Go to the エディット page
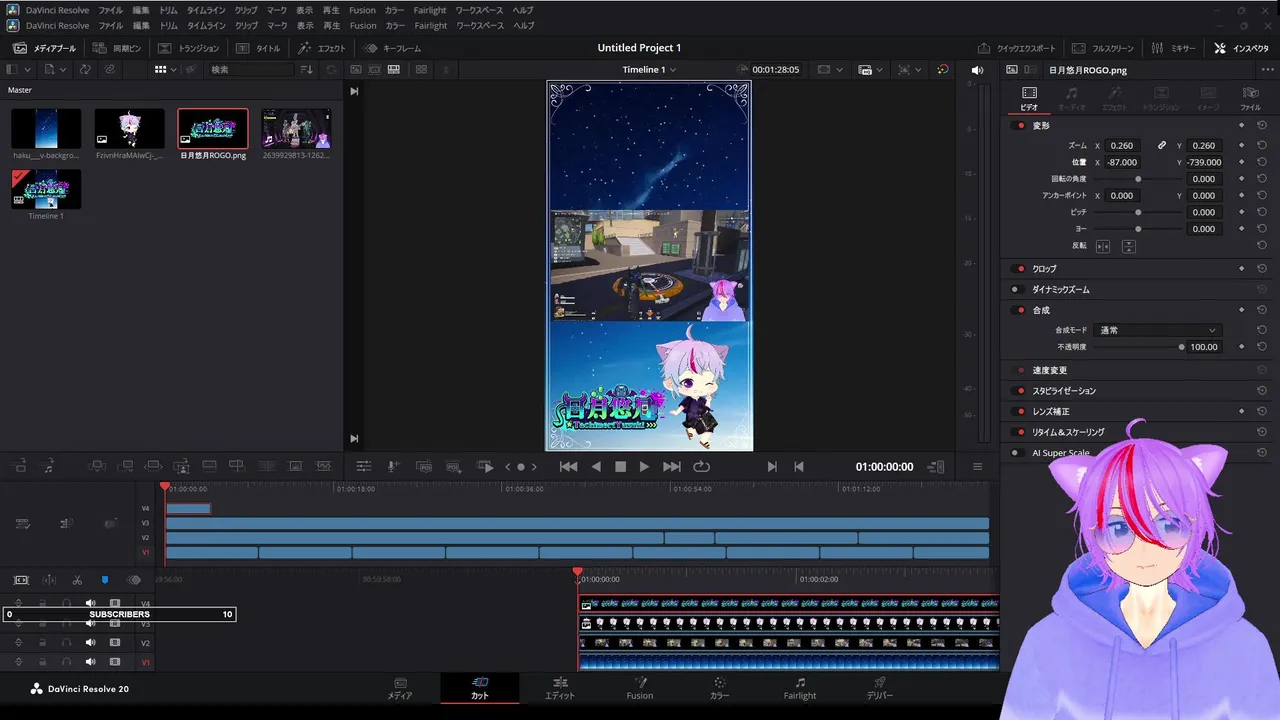The height and width of the screenshot is (720, 1280). click(560, 688)
